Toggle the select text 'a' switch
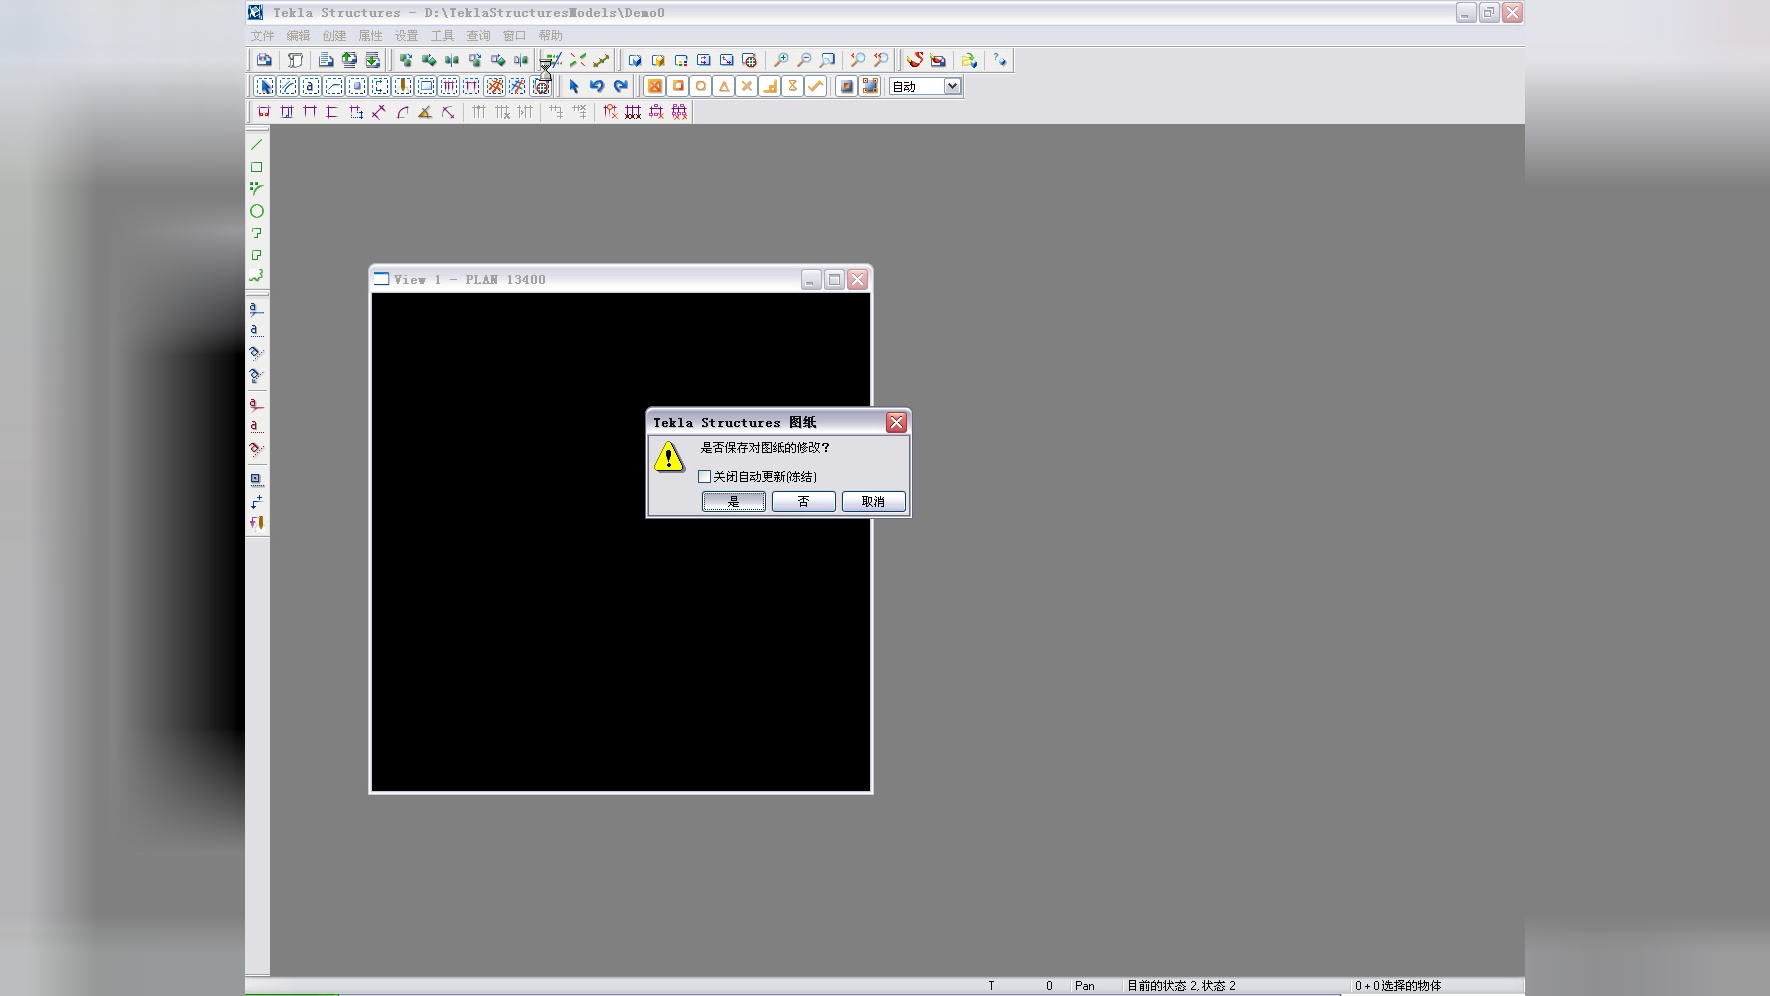The height and width of the screenshot is (996, 1770). click(x=311, y=86)
